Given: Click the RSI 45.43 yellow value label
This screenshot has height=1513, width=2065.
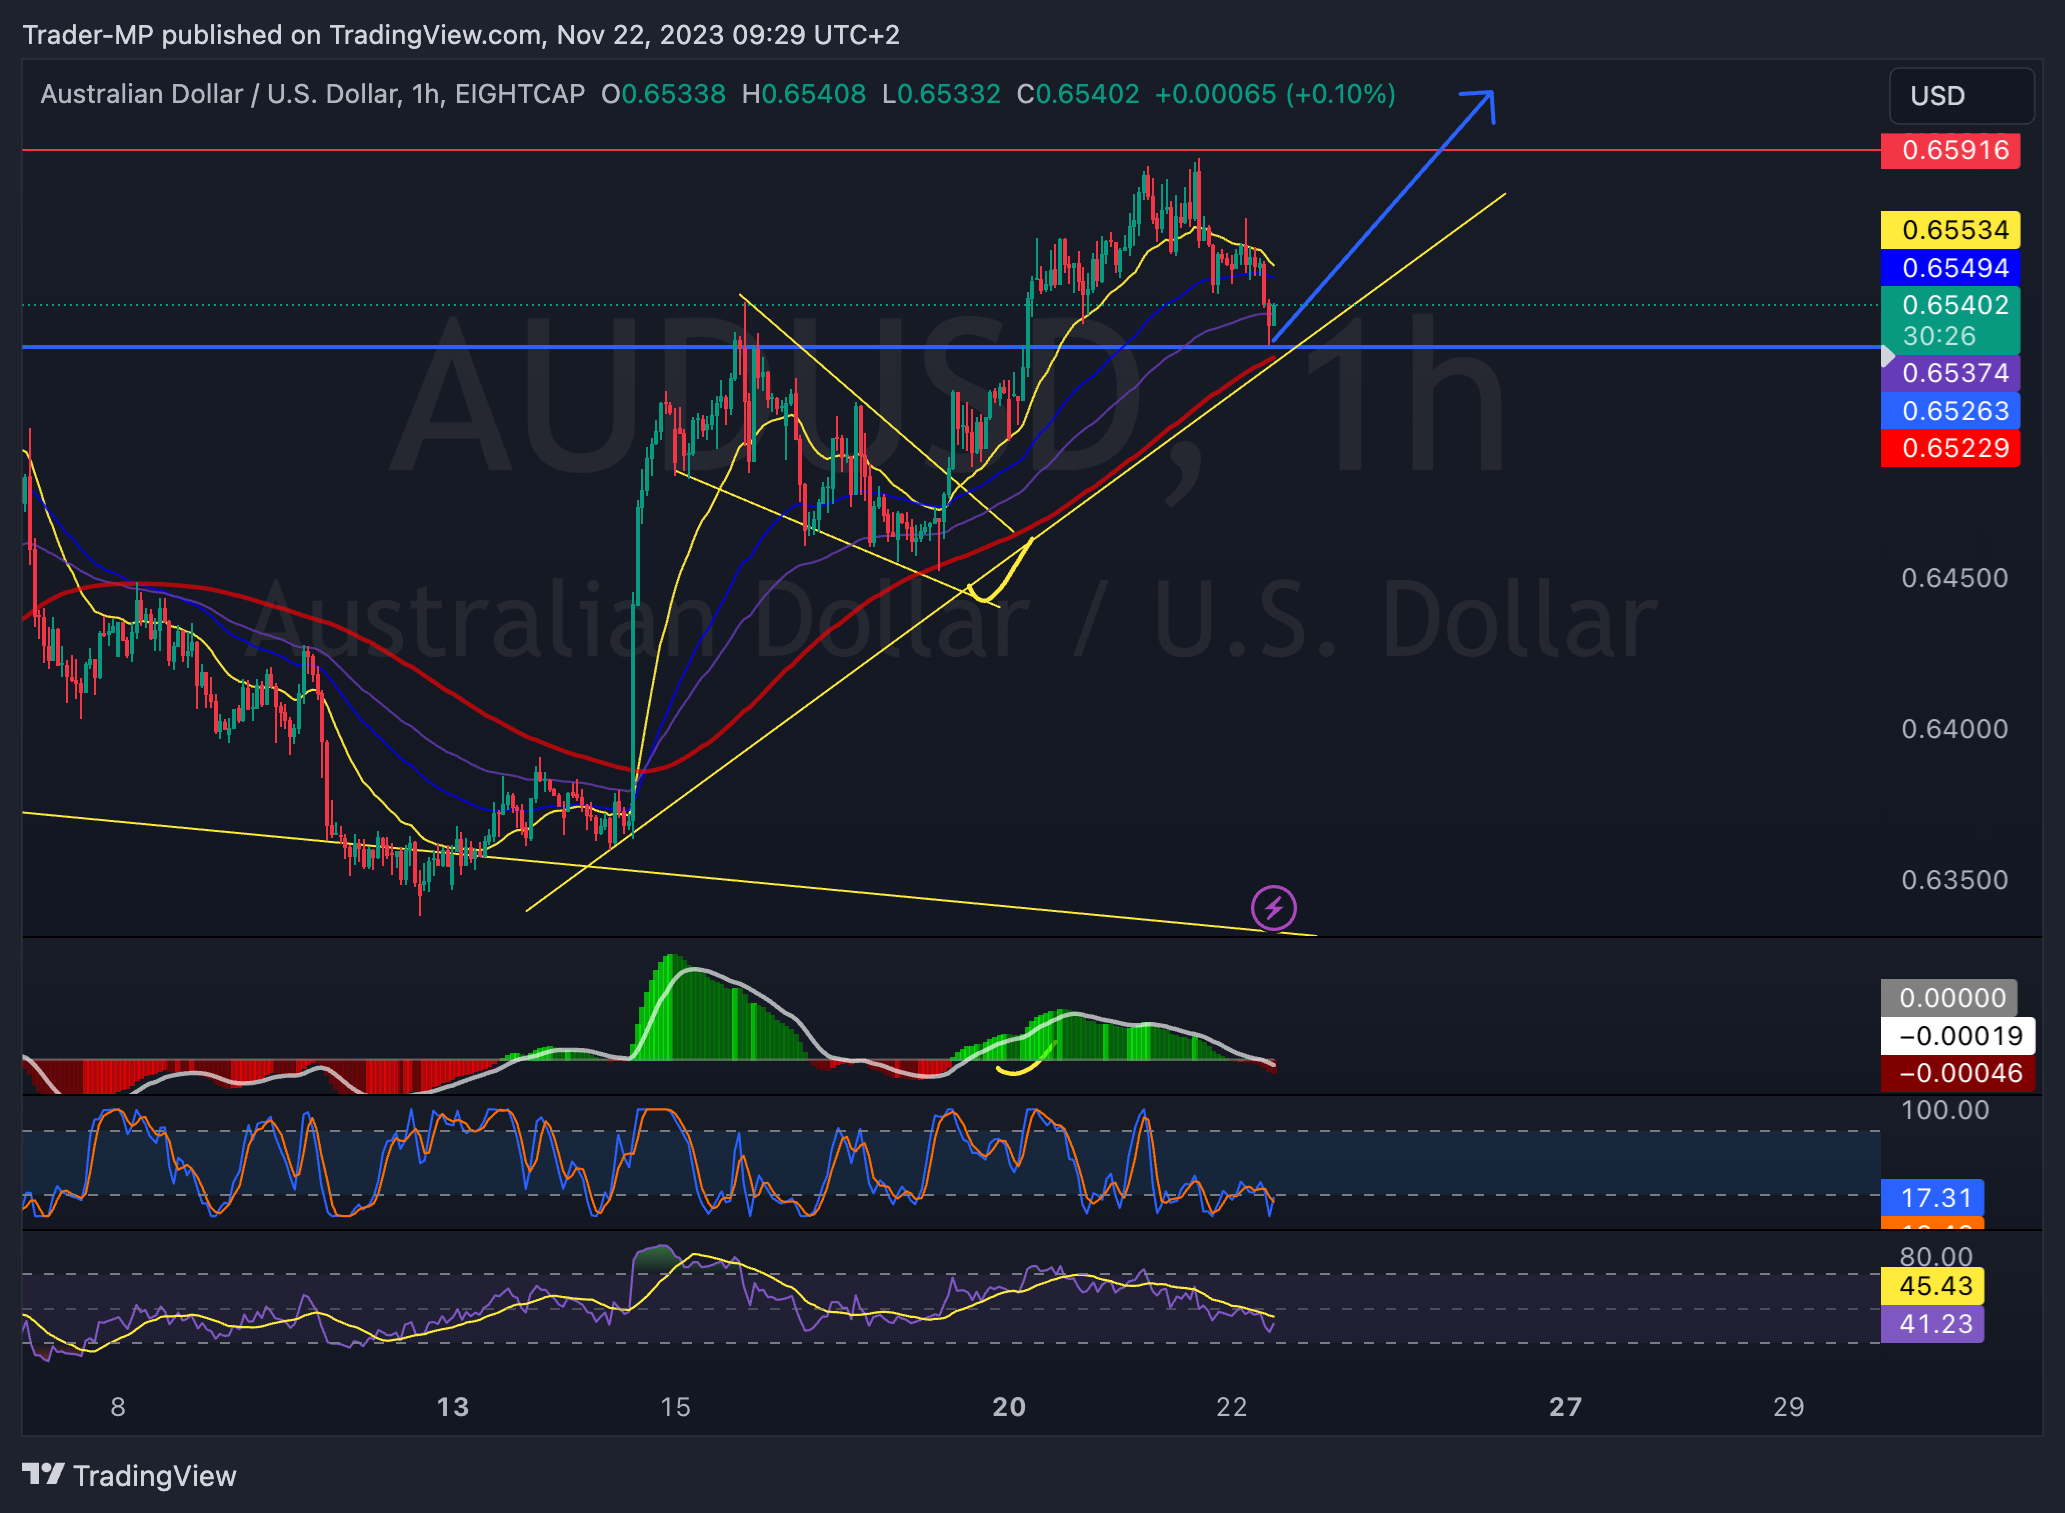Looking at the screenshot, I should (x=1933, y=1286).
